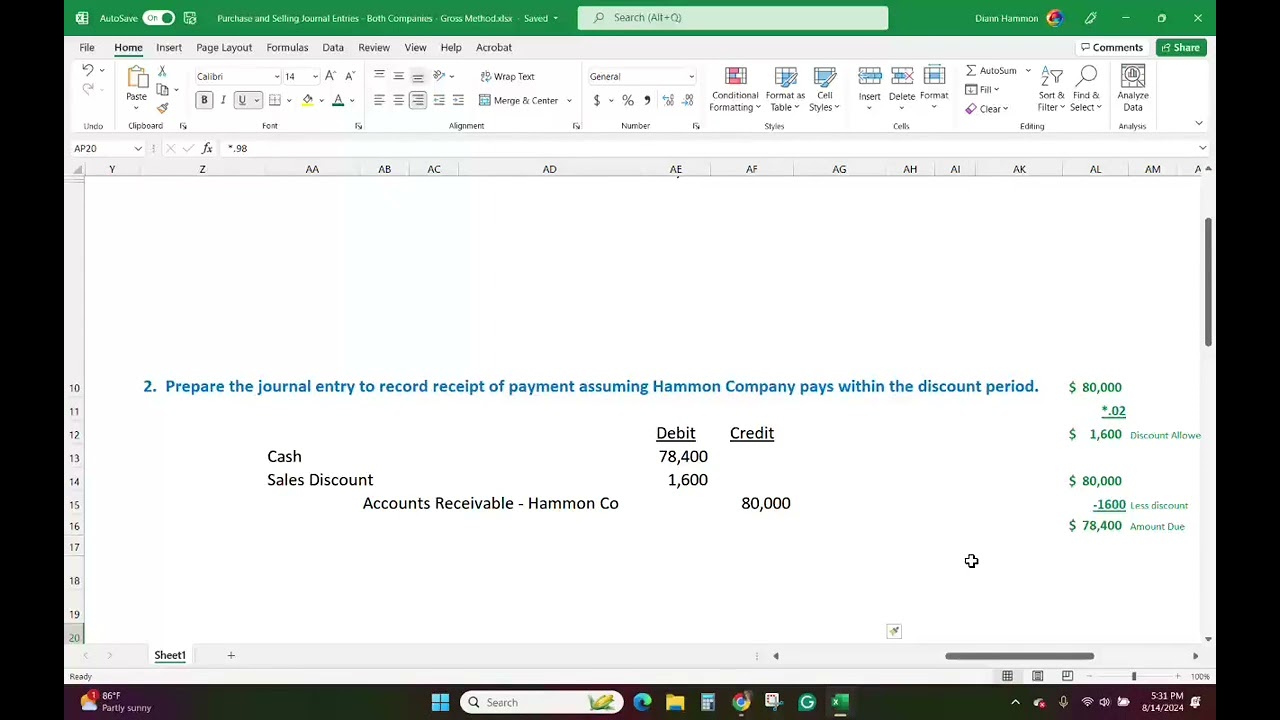Screen dimensions: 1280x720
Task: Apply Percent Style format
Action: tap(628, 100)
